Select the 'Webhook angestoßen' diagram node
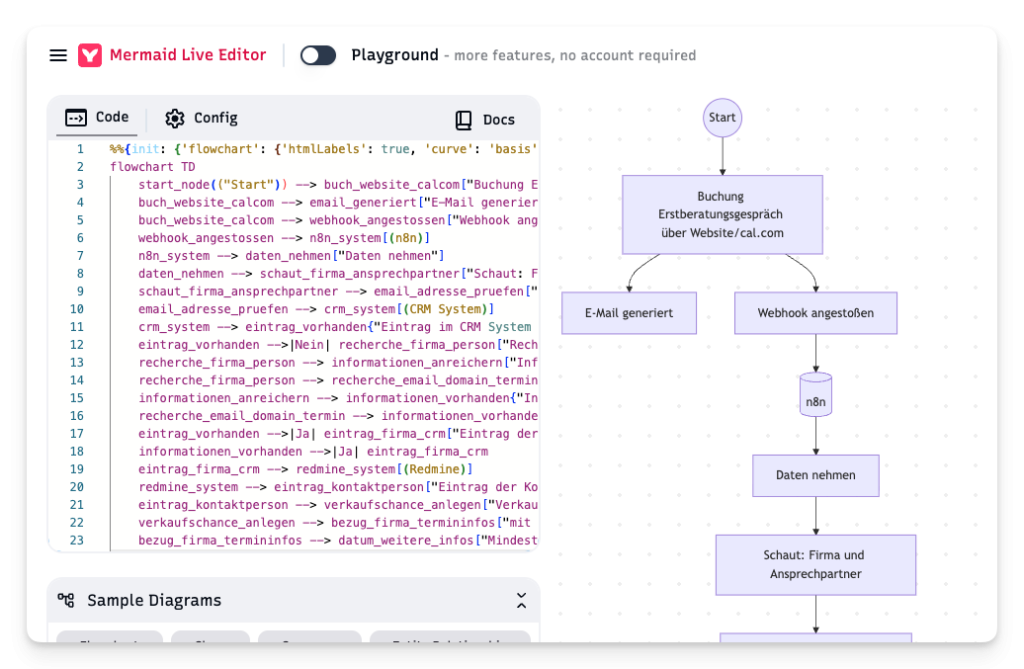This screenshot has height=669, width=1024. 815,313
